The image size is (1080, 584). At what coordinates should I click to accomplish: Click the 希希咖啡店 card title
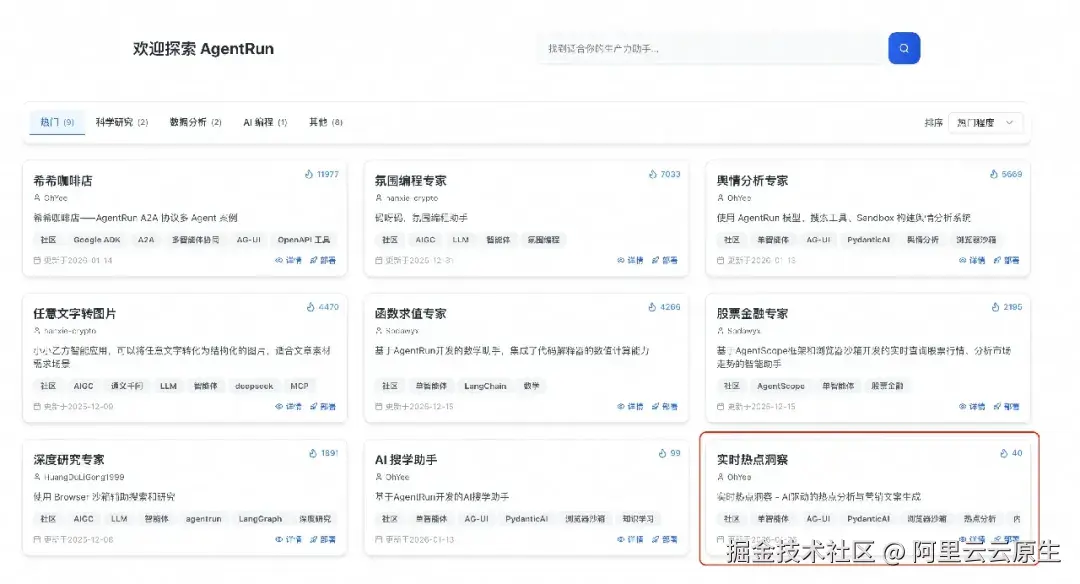click(63, 180)
